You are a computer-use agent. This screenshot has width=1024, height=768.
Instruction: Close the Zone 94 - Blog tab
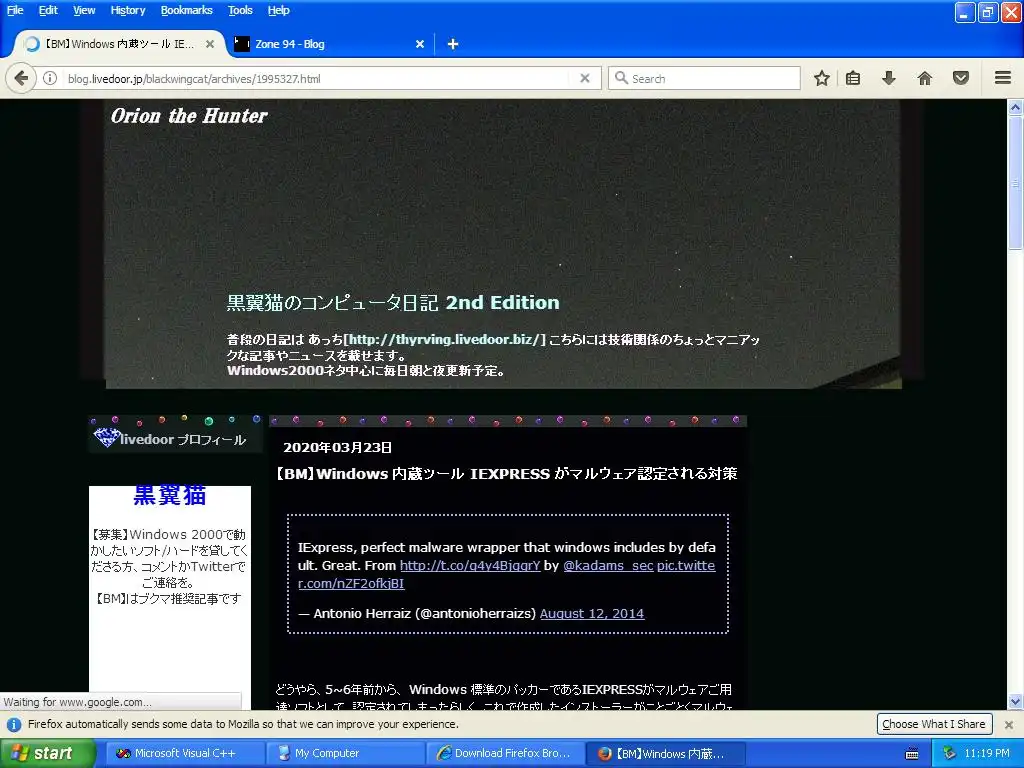pos(420,44)
